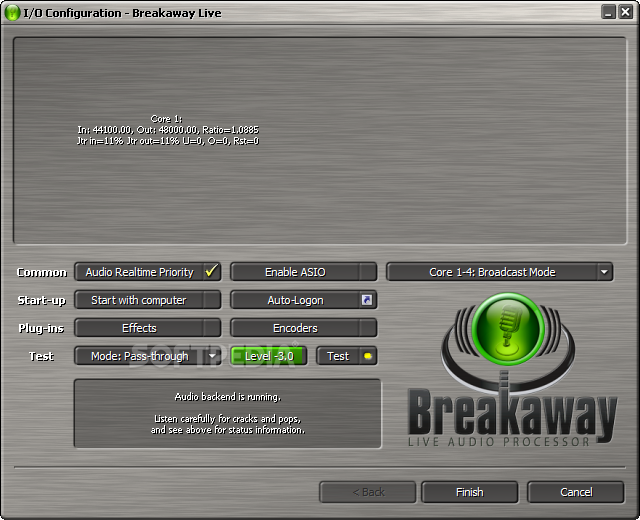Click Cancel button
This screenshot has width=640, height=520.
tap(576, 492)
